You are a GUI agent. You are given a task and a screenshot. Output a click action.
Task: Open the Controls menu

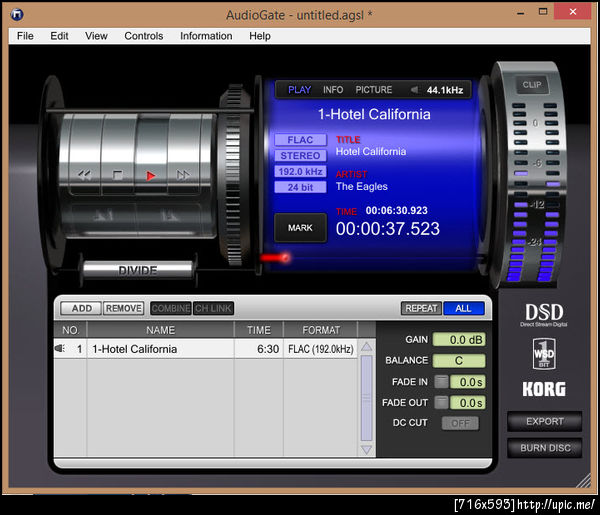(x=143, y=36)
